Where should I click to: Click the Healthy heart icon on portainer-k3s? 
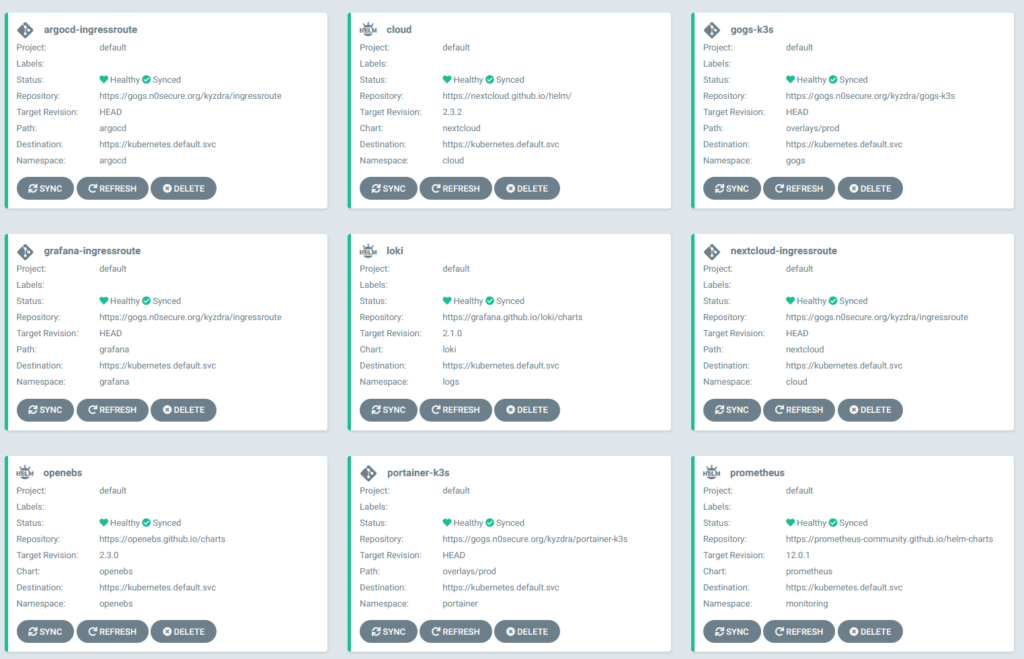pyautogui.click(x=447, y=522)
